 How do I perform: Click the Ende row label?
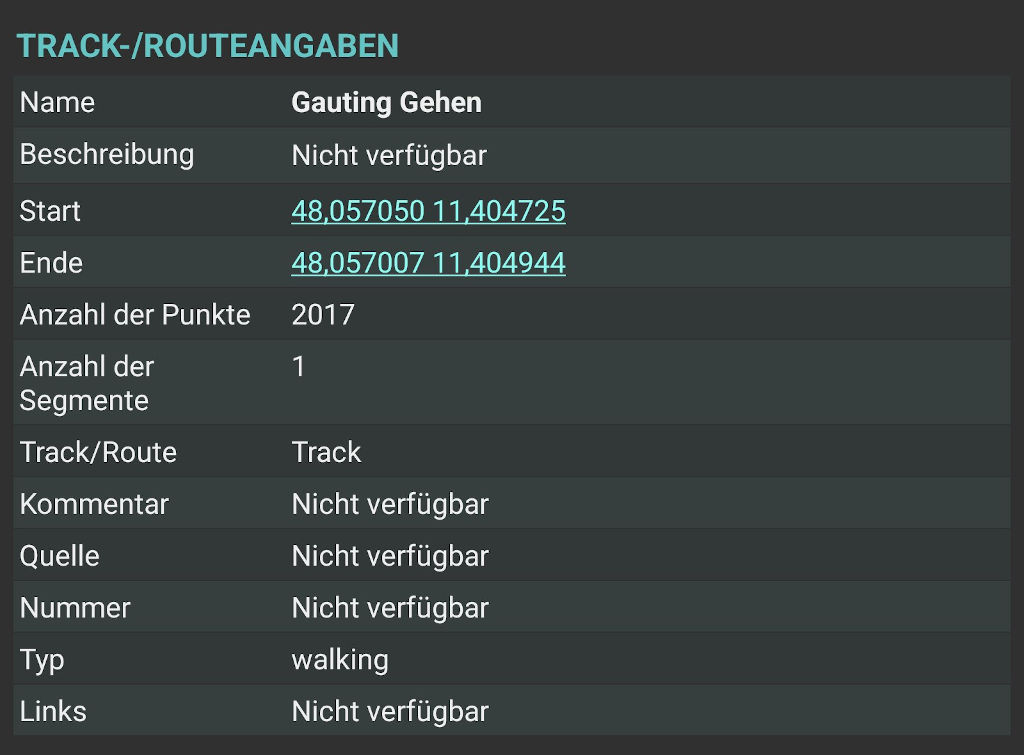pos(51,263)
